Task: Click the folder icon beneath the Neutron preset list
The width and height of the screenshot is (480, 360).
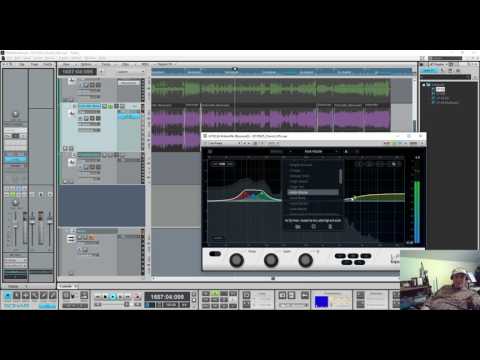Action: point(298,227)
